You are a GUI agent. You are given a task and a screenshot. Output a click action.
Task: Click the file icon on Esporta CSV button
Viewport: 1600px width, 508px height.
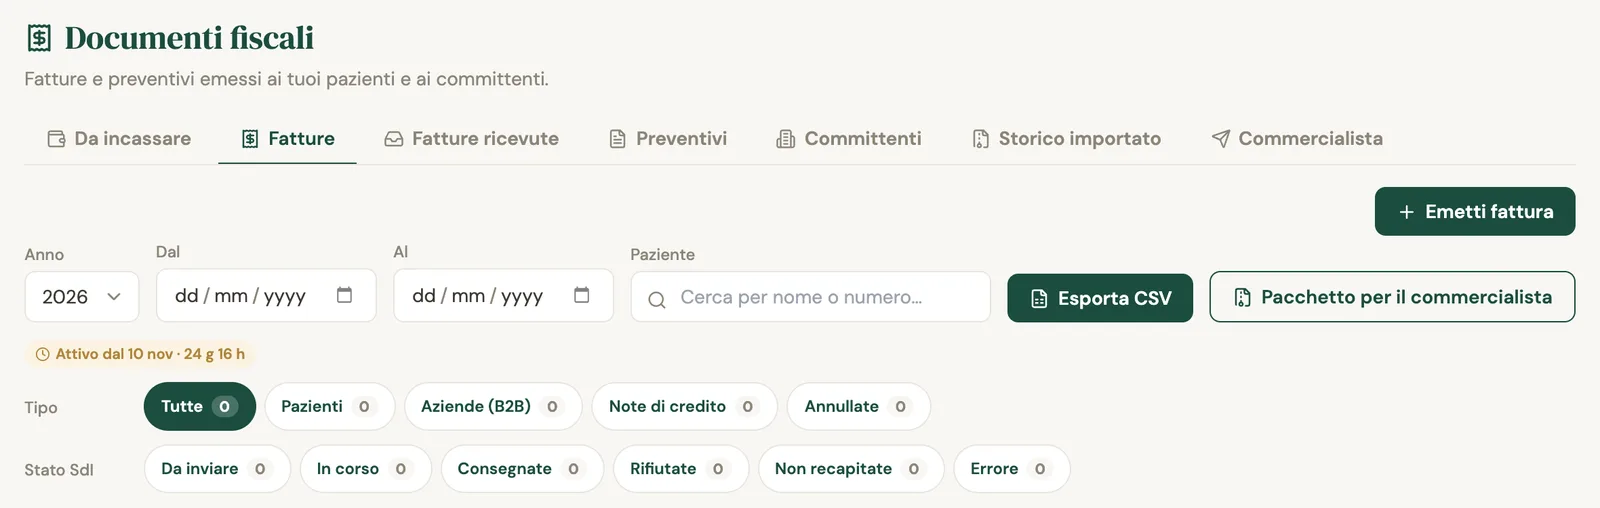click(x=1039, y=299)
